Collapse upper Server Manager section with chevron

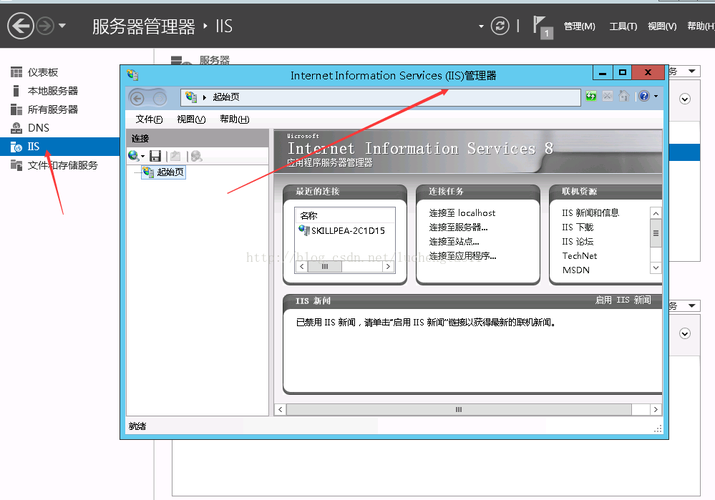[x=685, y=99]
